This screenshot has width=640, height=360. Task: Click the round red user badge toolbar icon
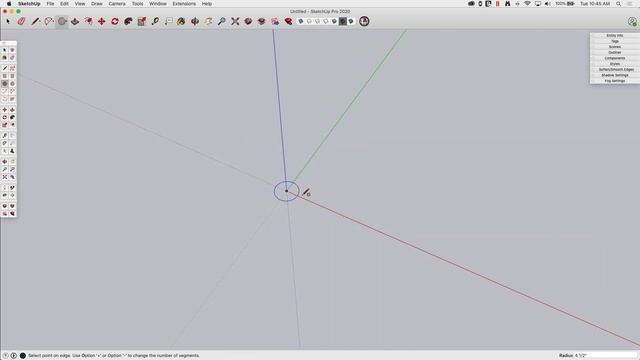tap(364, 21)
